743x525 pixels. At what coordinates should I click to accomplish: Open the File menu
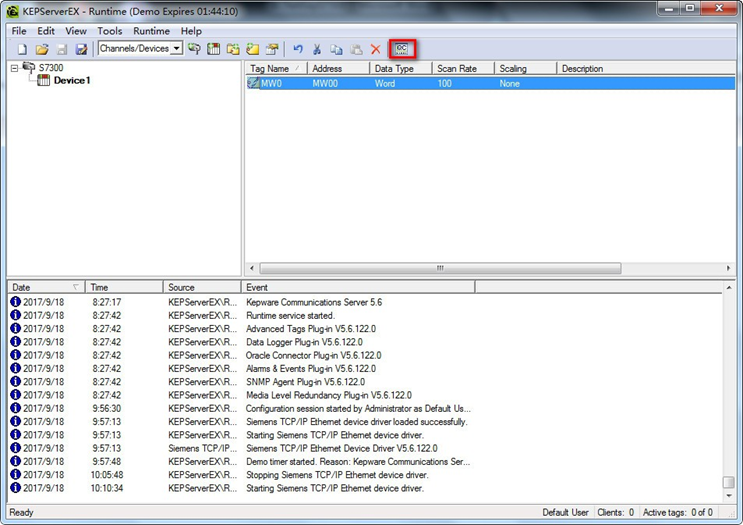pos(19,31)
